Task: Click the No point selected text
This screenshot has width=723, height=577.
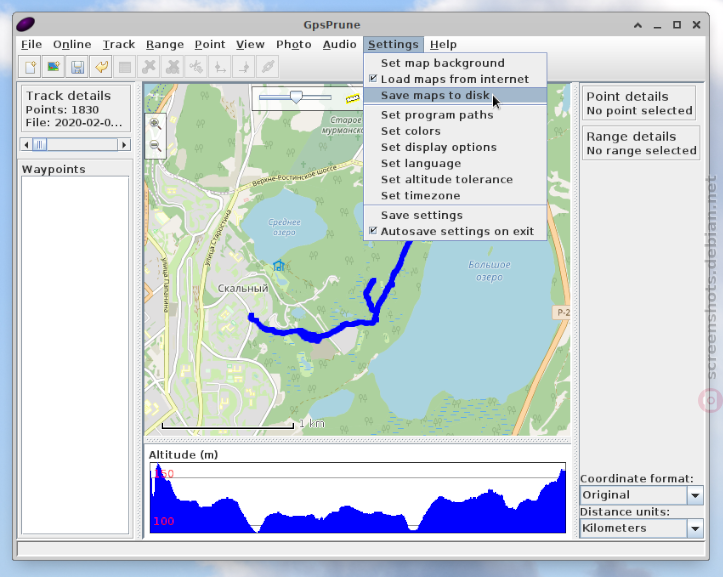Action: (640, 111)
